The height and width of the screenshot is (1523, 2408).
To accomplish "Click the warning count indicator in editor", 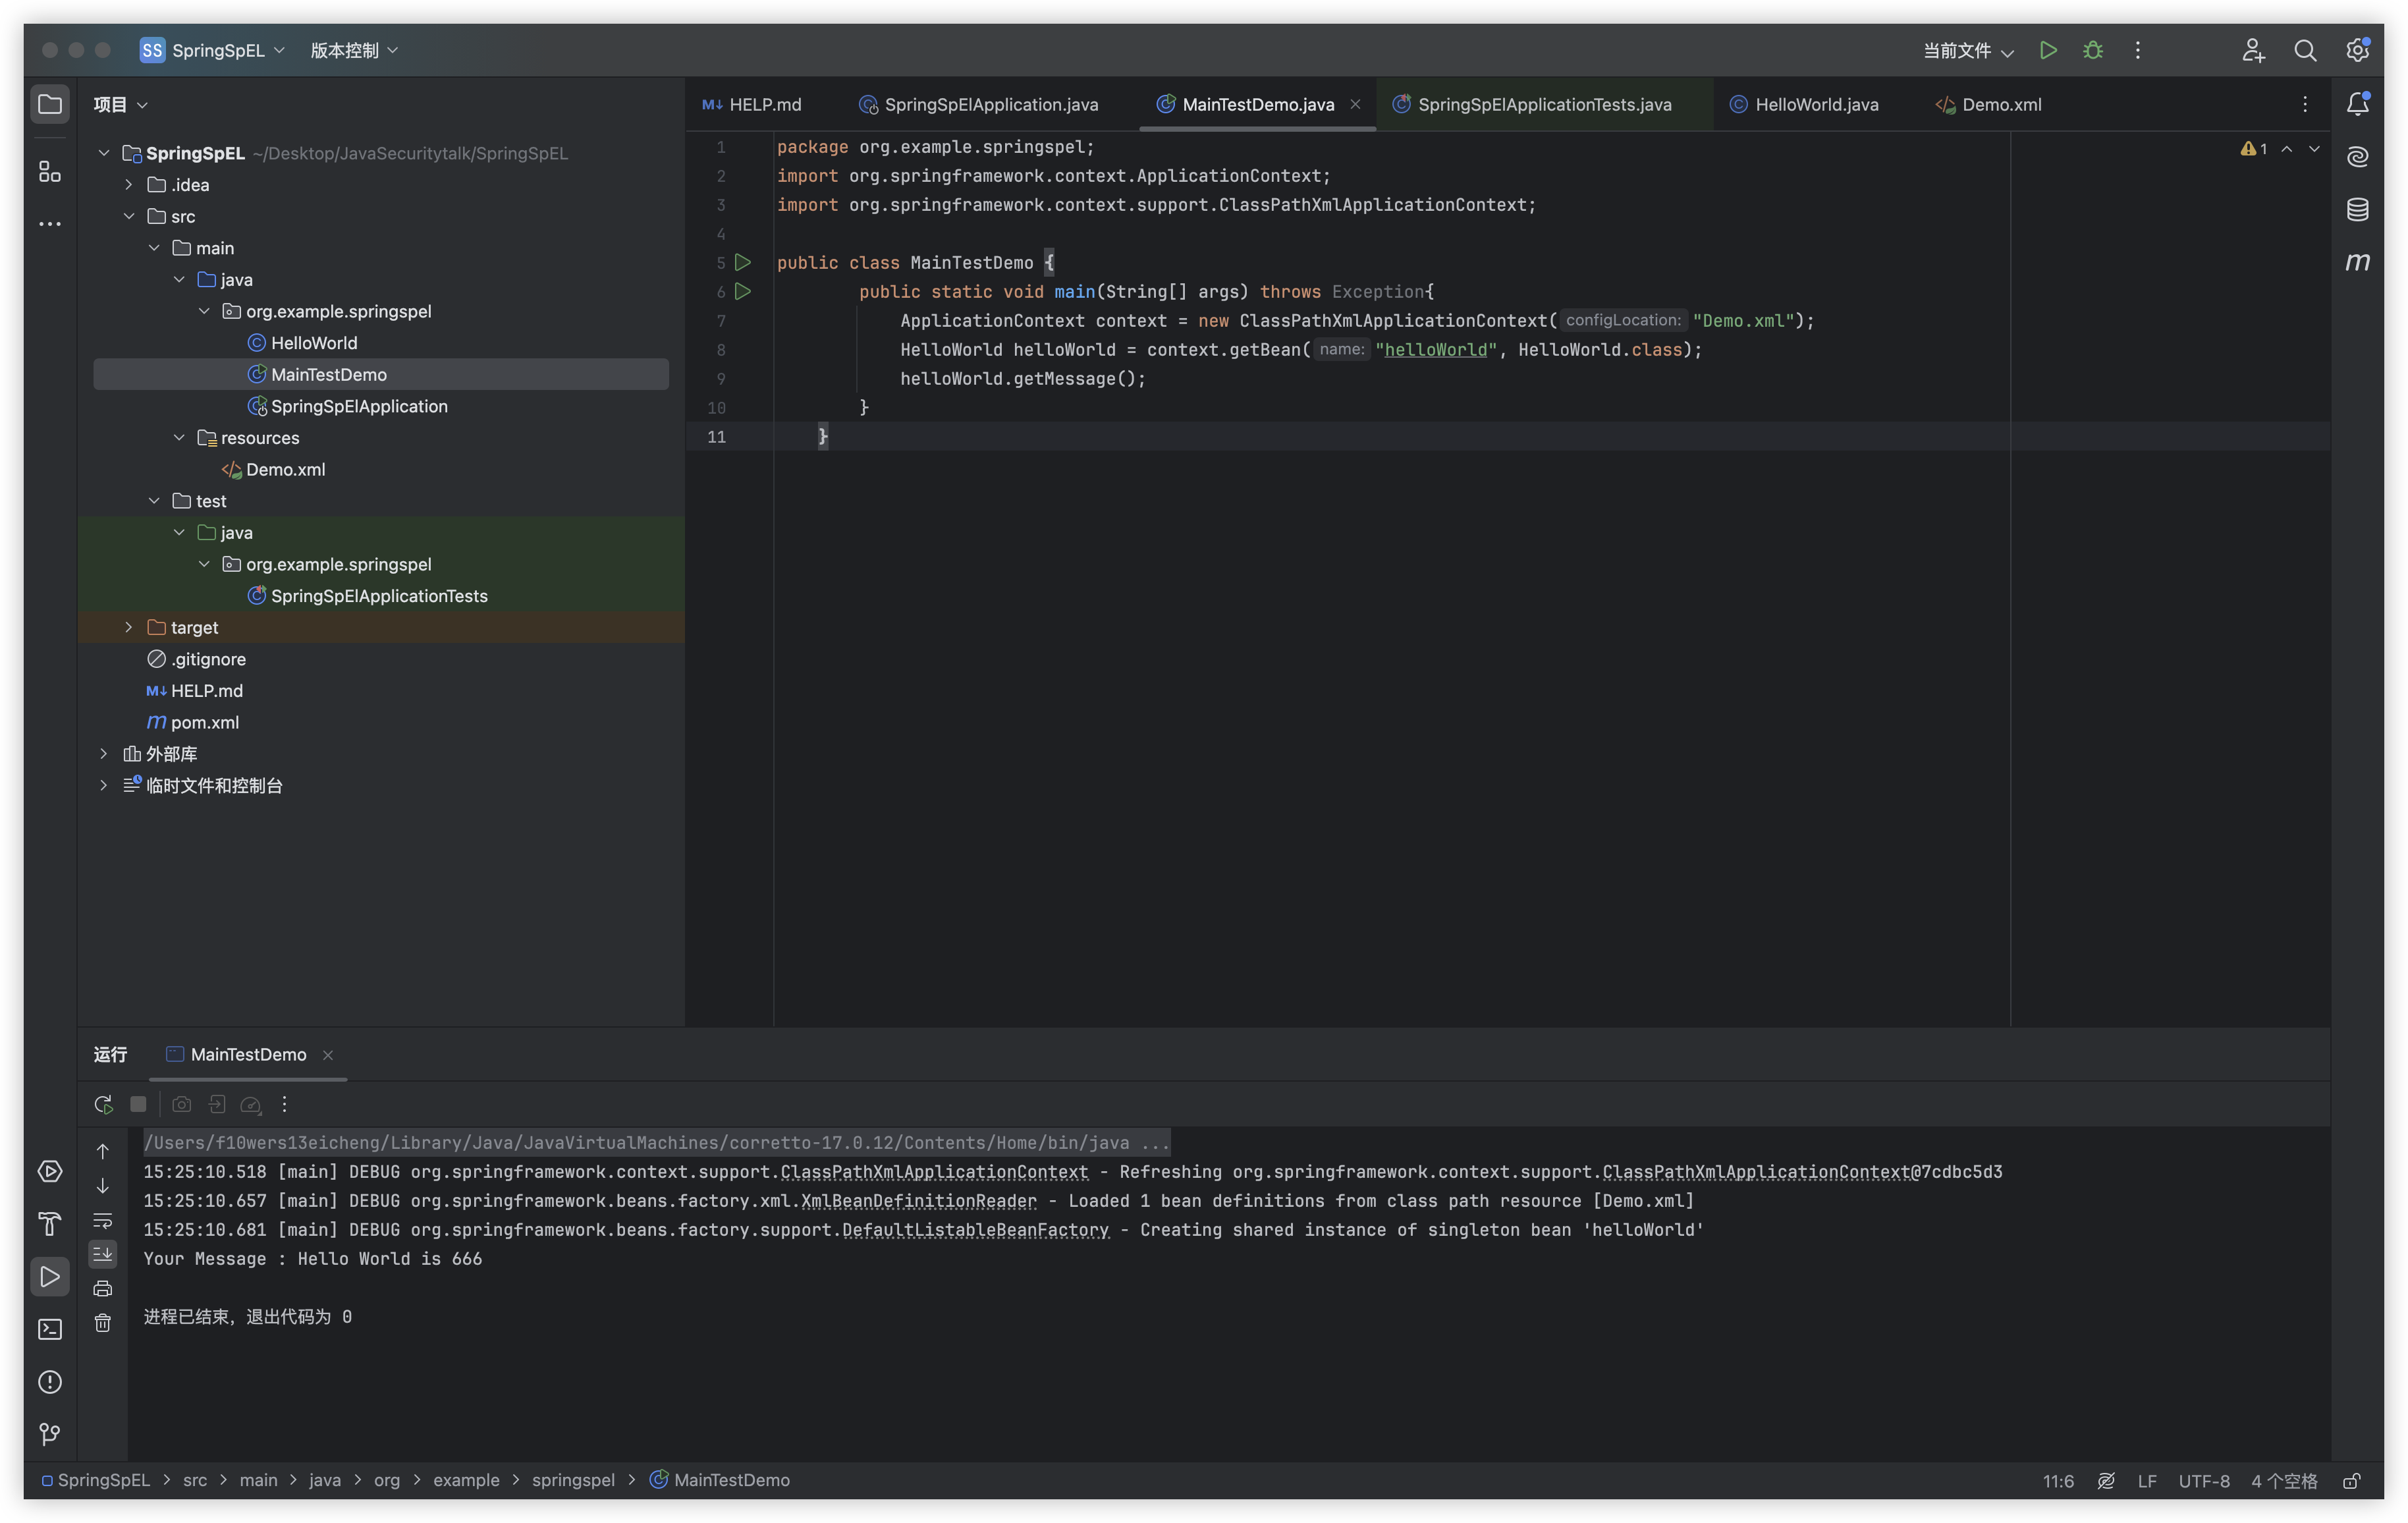I will (x=2253, y=148).
